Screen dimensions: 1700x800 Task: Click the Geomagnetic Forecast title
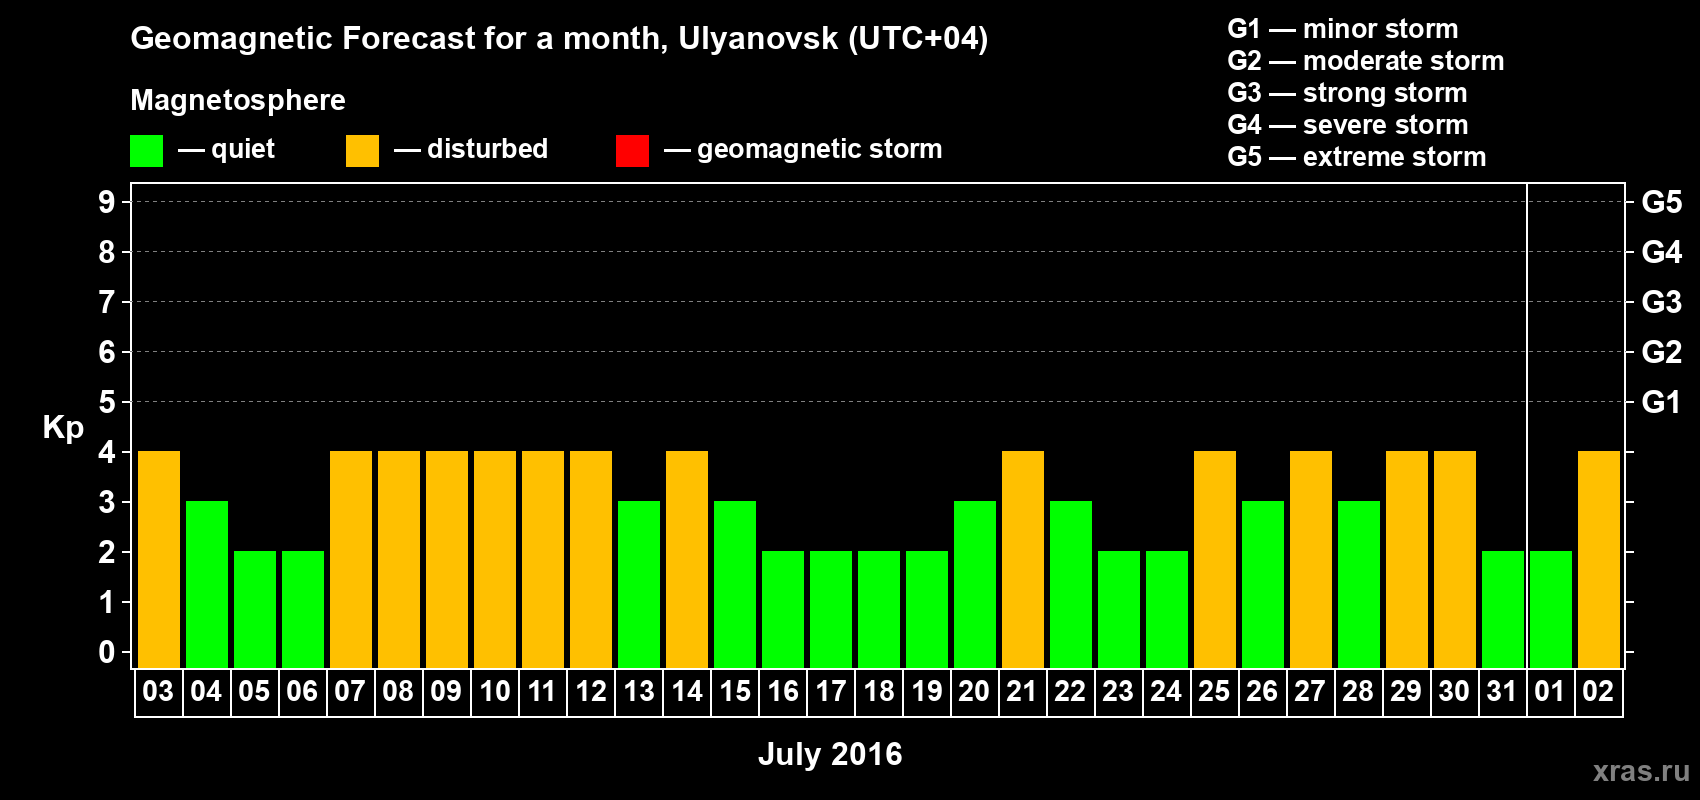(559, 39)
